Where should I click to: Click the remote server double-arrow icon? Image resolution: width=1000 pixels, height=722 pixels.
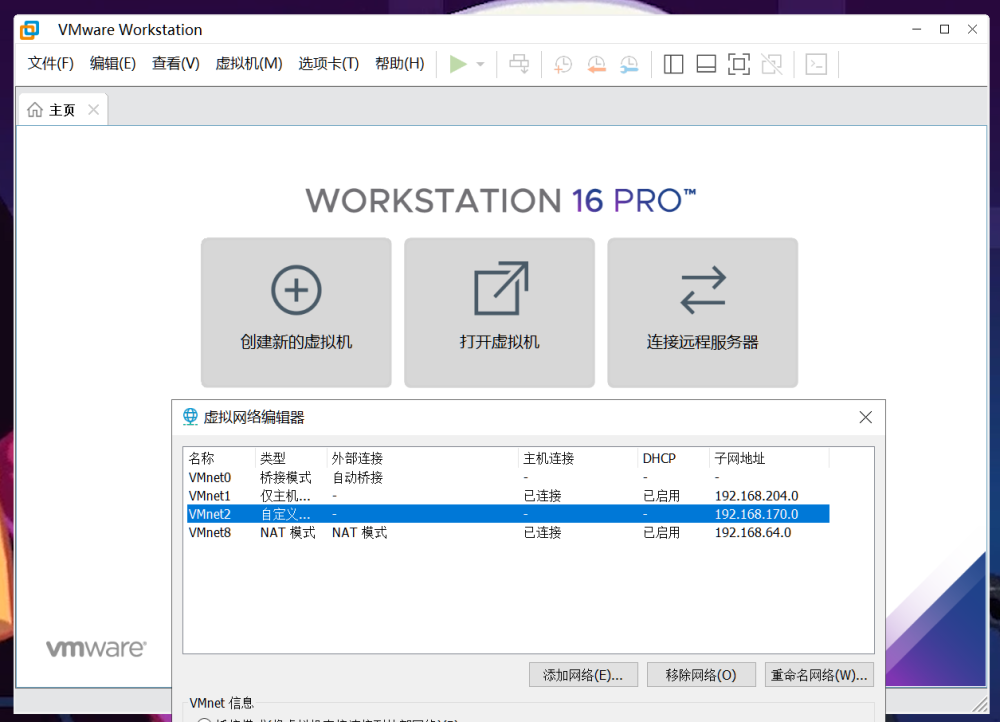703,290
